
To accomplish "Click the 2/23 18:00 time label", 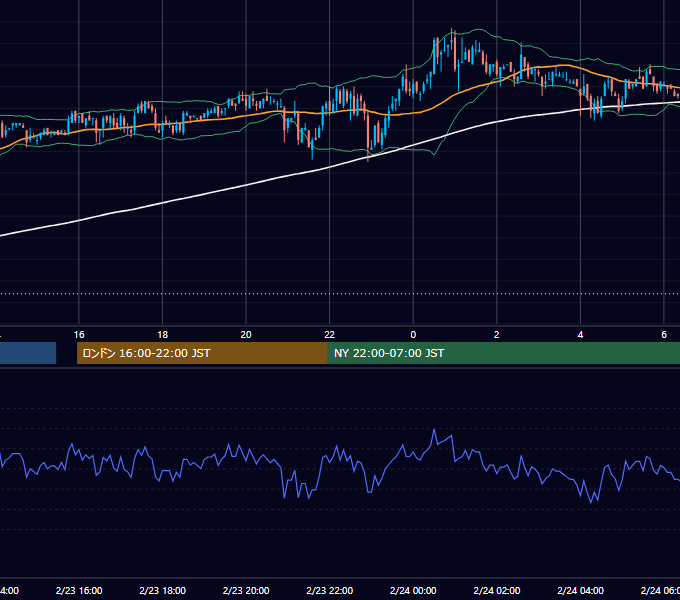I will pos(163,590).
